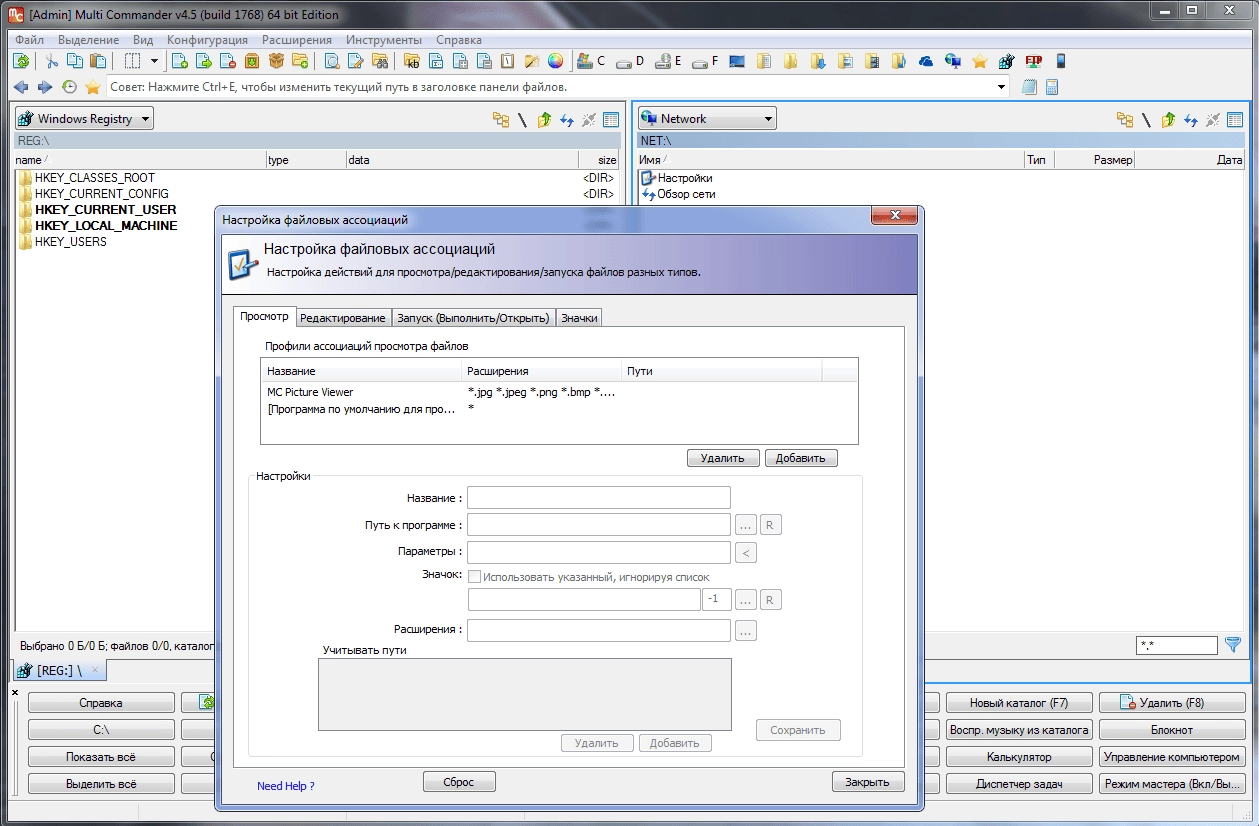The width and height of the screenshot is (1259, 826).
Task: Click the blue cloud toolbar icon
Action: point(926,61)
